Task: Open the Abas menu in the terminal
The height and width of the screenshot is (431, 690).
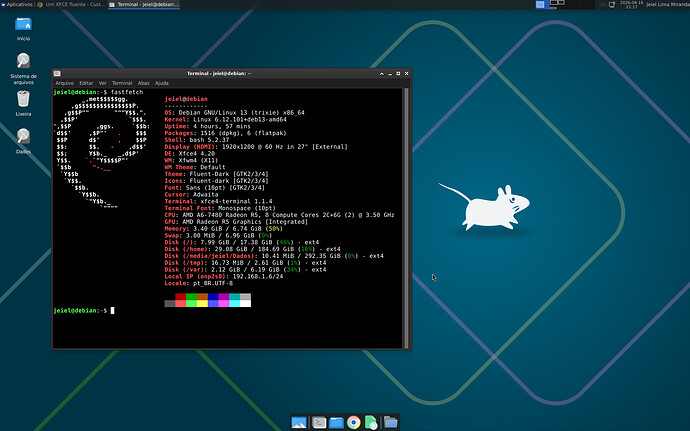Action: [x=143, y=83]
